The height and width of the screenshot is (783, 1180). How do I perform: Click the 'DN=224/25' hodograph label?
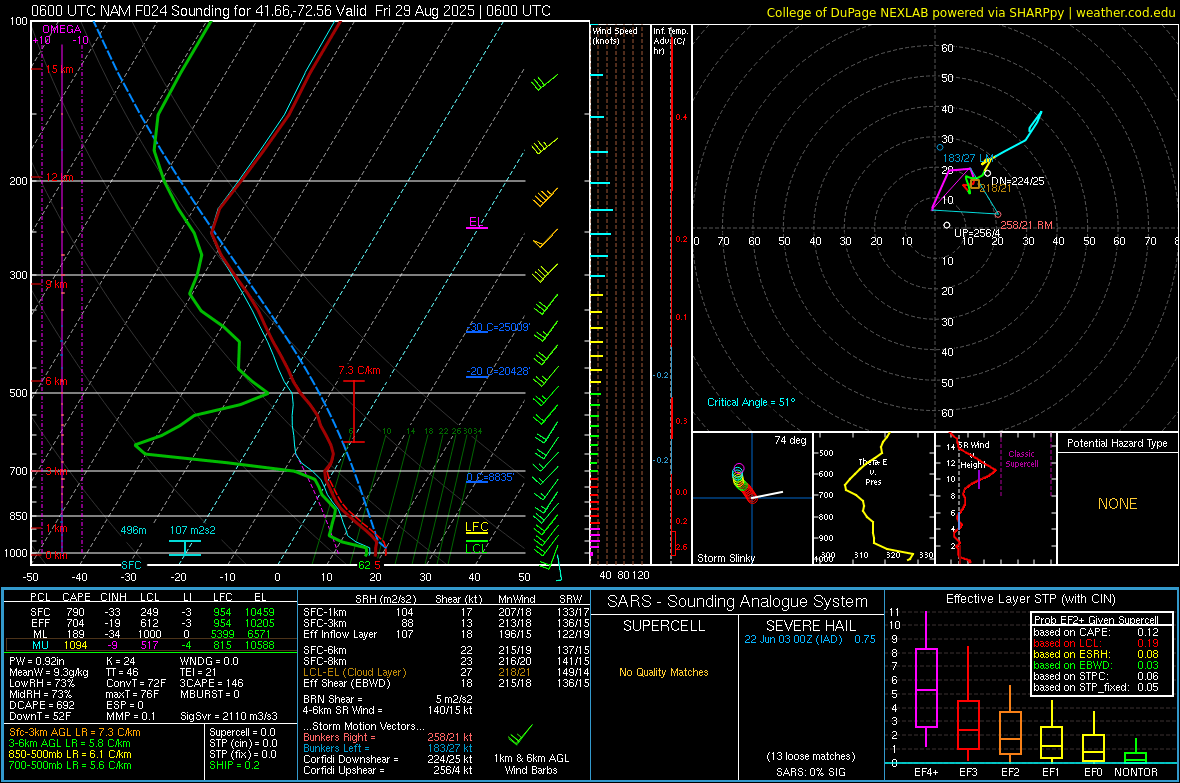1017,181
